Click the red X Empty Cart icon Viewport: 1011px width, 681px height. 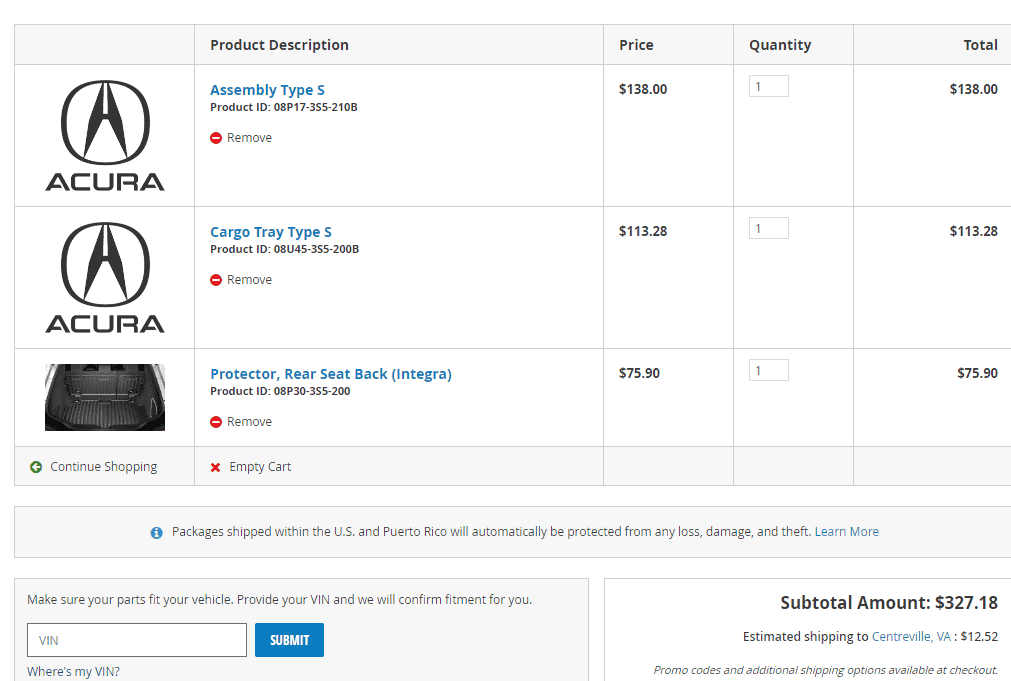click(x=215, y=467)
